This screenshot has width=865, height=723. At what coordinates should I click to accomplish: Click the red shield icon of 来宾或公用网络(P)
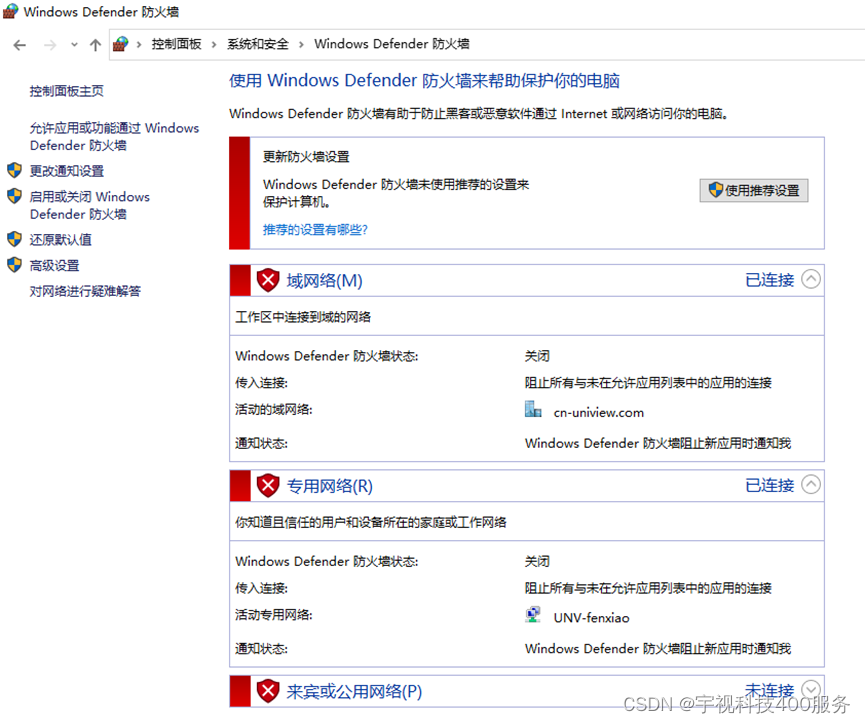pos(268,690)
